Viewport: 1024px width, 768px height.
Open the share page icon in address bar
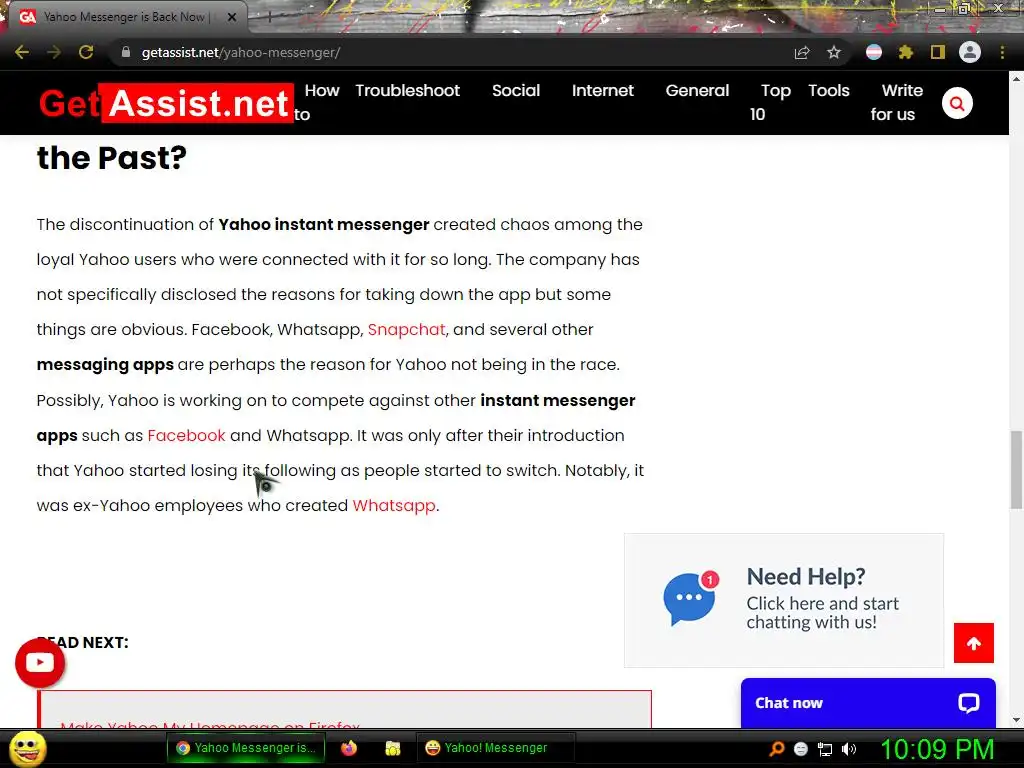[802, 52]
